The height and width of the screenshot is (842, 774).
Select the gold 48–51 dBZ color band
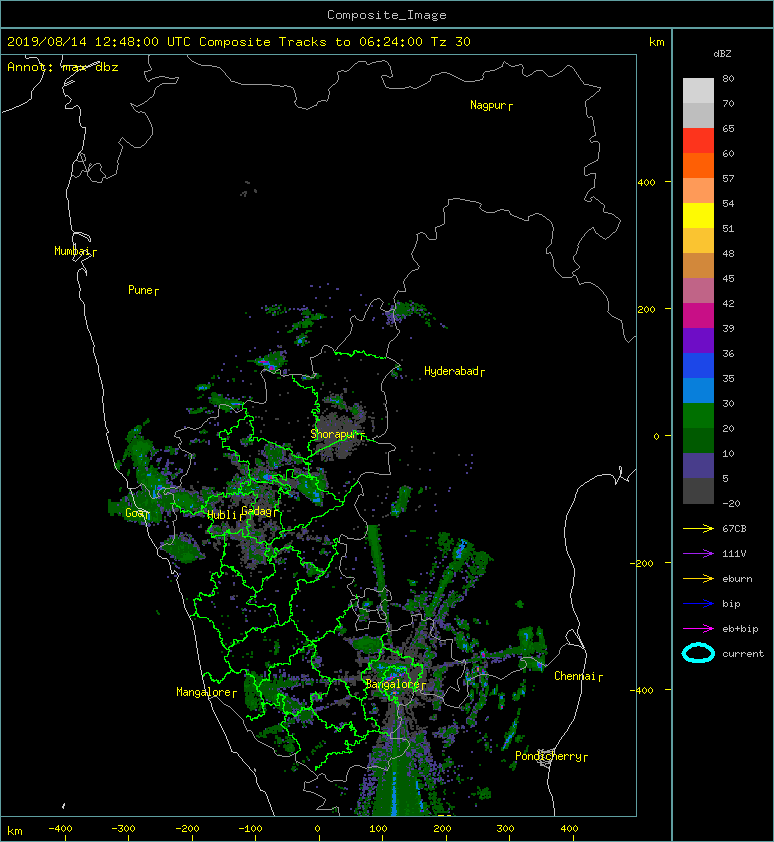click(x=698, y=241)
